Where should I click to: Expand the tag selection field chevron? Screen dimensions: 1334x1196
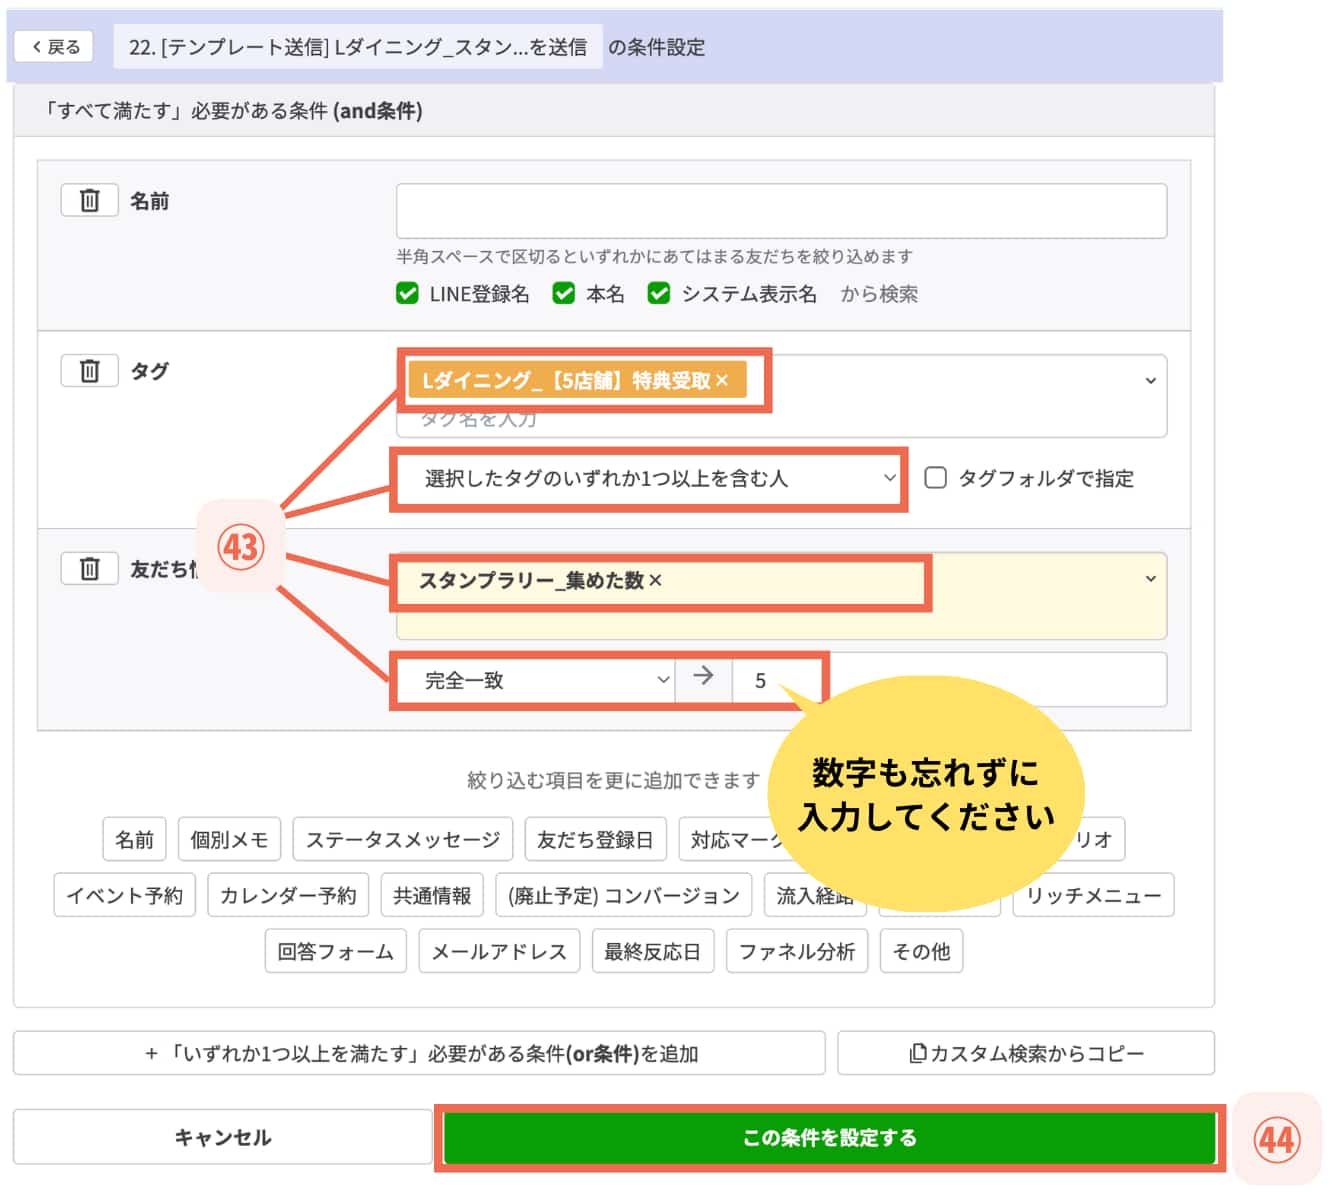click(x=1149, y=381)
